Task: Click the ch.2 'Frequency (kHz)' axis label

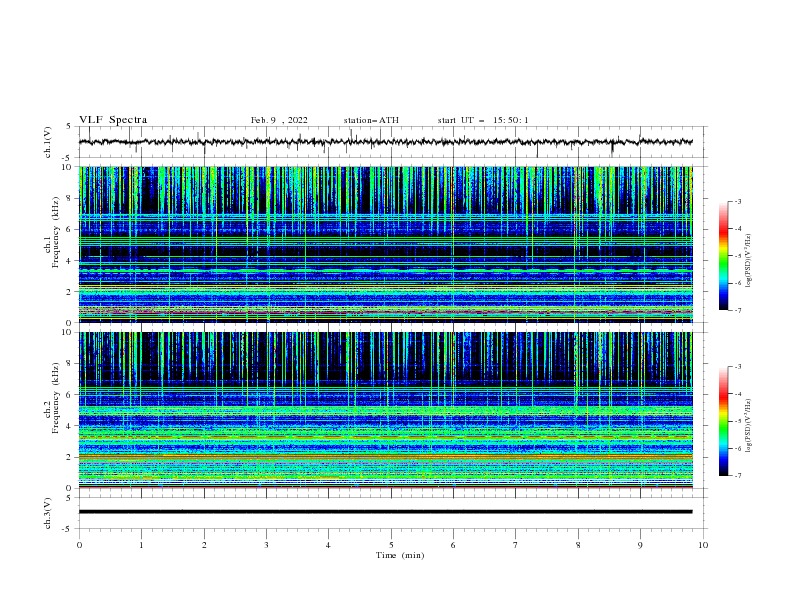Action: 56,397
